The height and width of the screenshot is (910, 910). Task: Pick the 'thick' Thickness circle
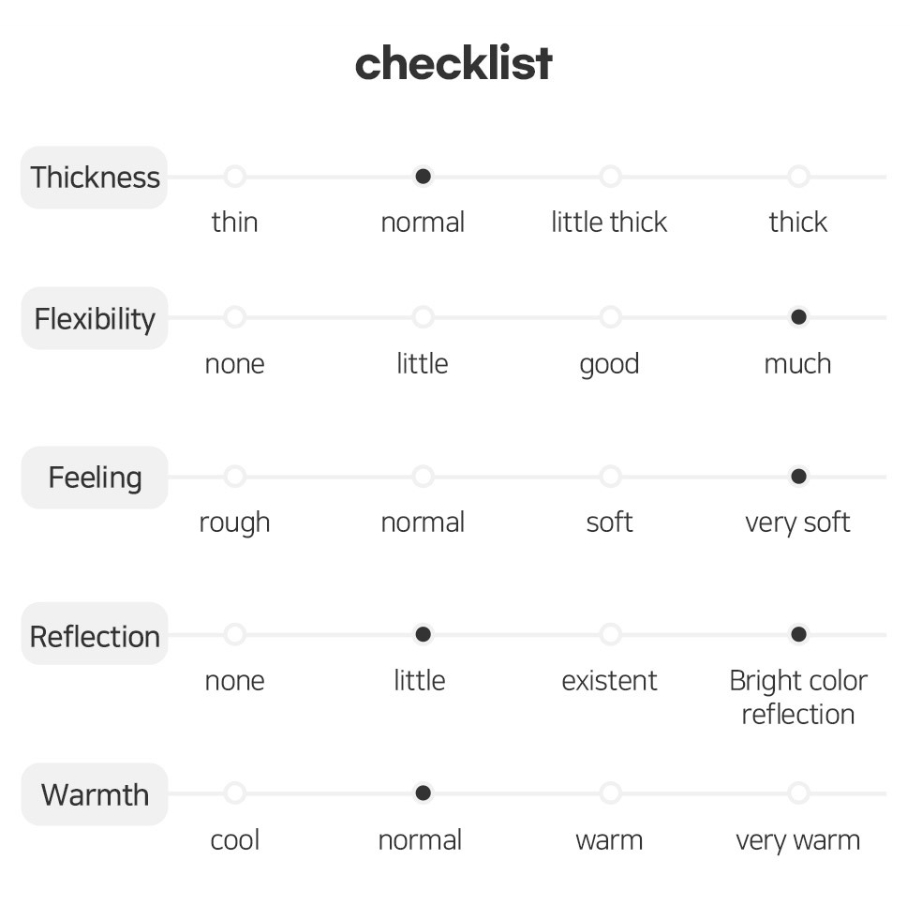pyautogui.click(x=799, y=176)
